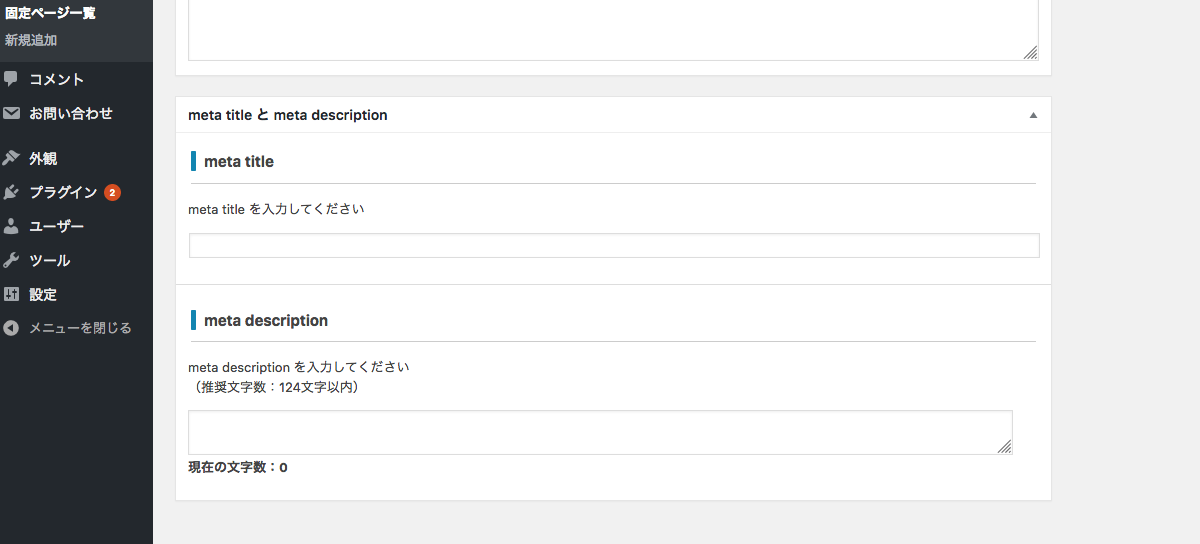Click the top textarea resize handle

(x=1031, y=53)
